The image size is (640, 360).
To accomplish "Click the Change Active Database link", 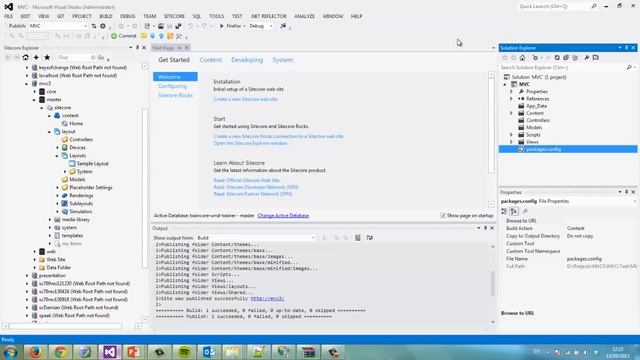I will pyautogui.click(x=283, y=216).
